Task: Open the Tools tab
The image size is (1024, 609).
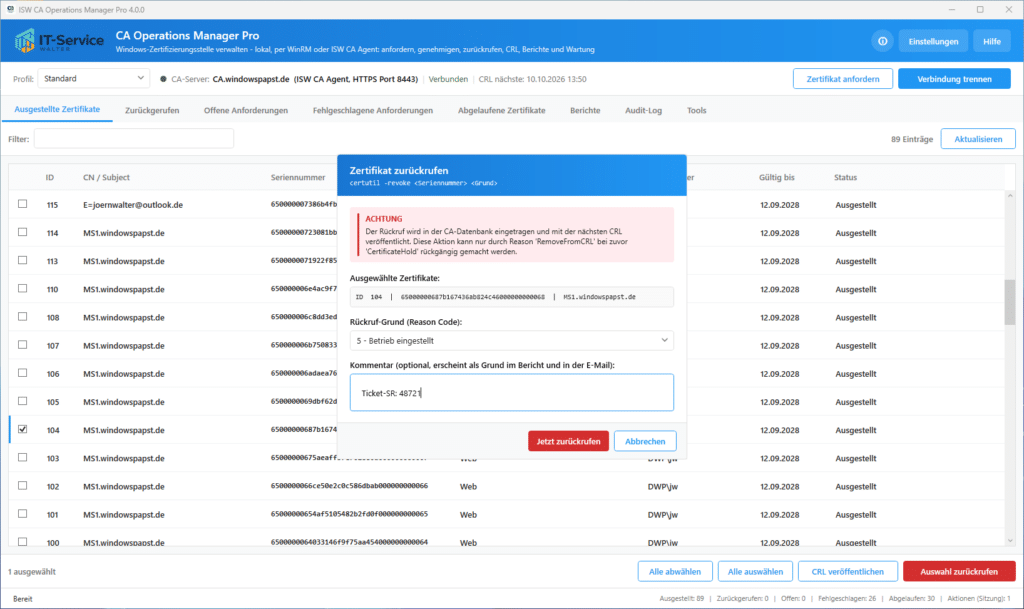Action: tap(696, 110)
